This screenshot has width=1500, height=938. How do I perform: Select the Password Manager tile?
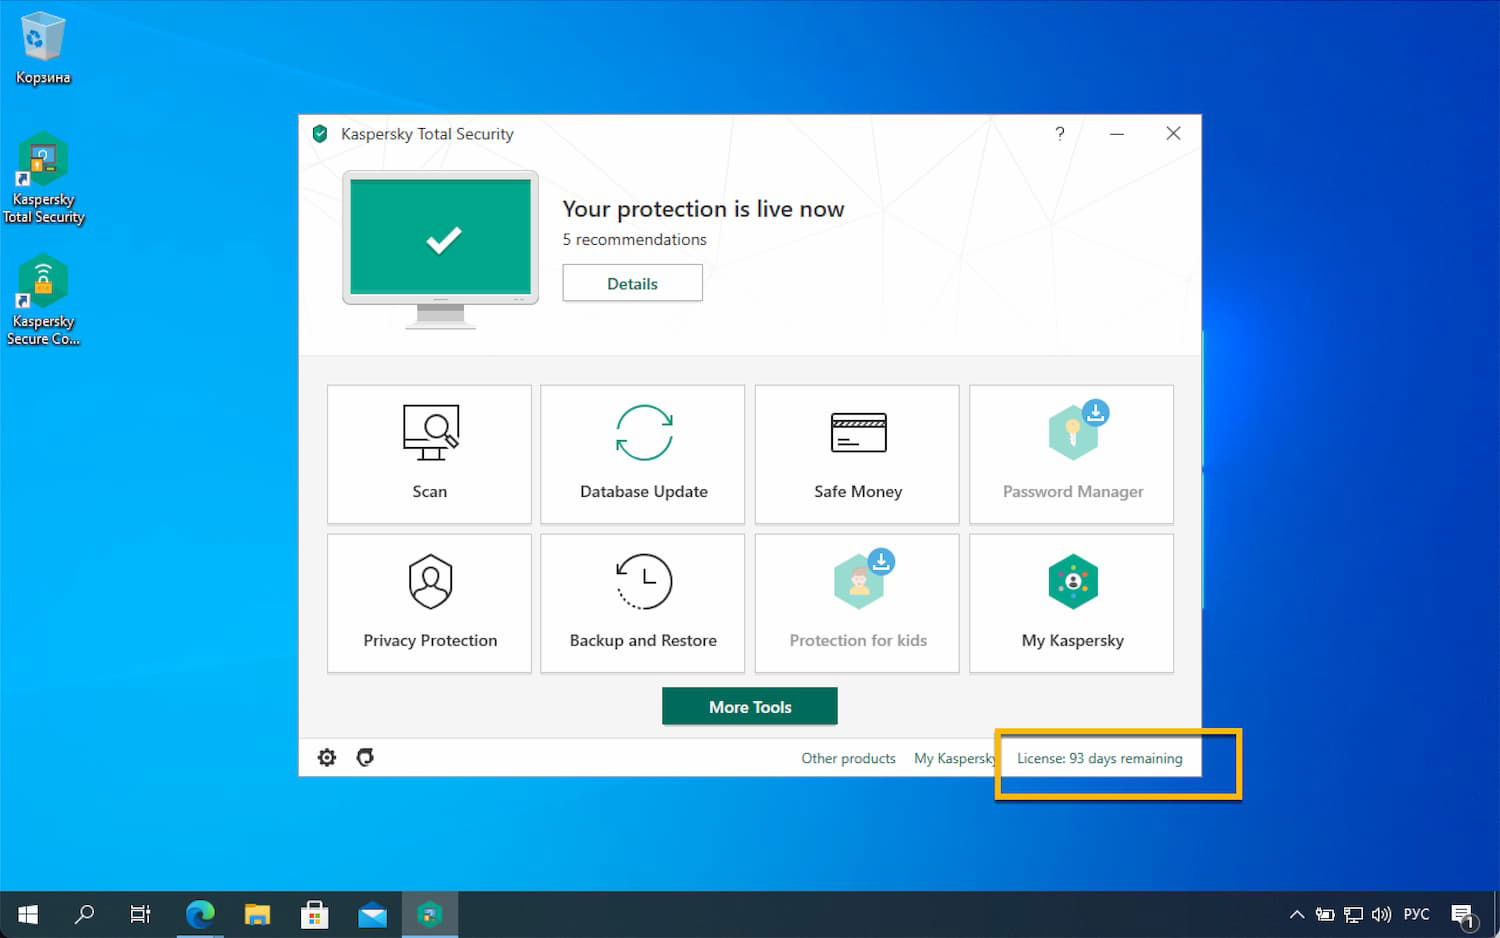pyautogui.click(x=1072, y=454)
